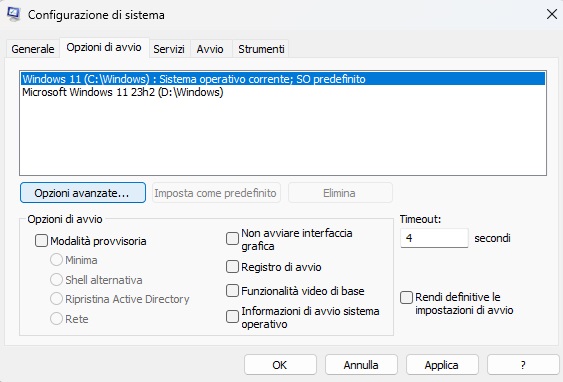The height and width of the screenshot is (382, 563).
Task: Select Microsoft Windows 11 23h2 (D:\Windows) entry
Action: 283,92
